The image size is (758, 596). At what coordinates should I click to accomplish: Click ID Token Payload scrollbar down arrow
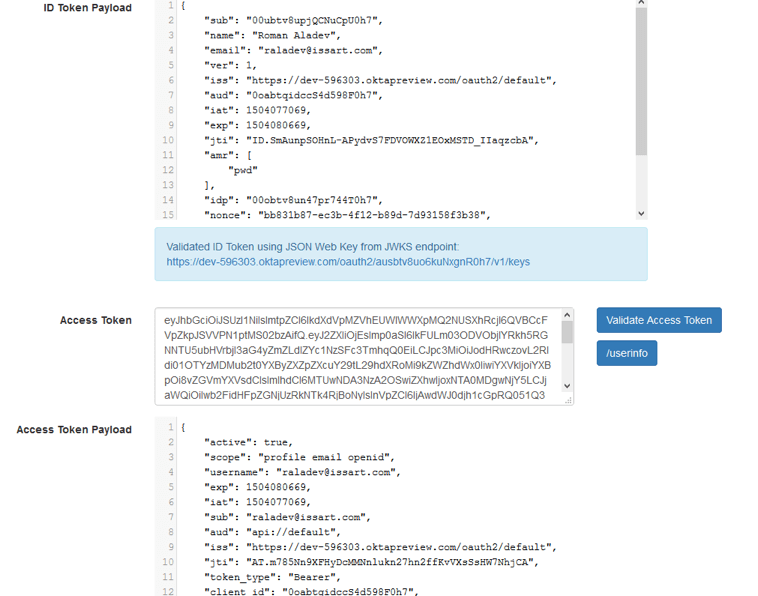(x=641, y=213)
